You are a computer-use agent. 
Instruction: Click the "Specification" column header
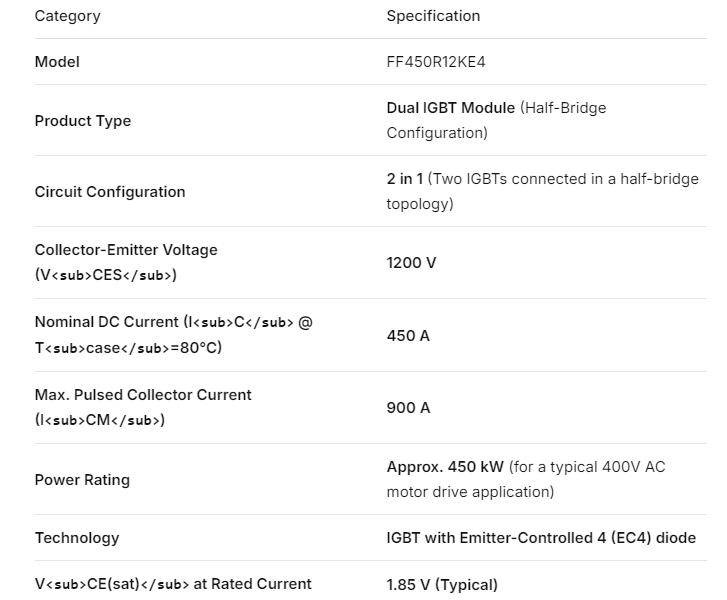433,16
